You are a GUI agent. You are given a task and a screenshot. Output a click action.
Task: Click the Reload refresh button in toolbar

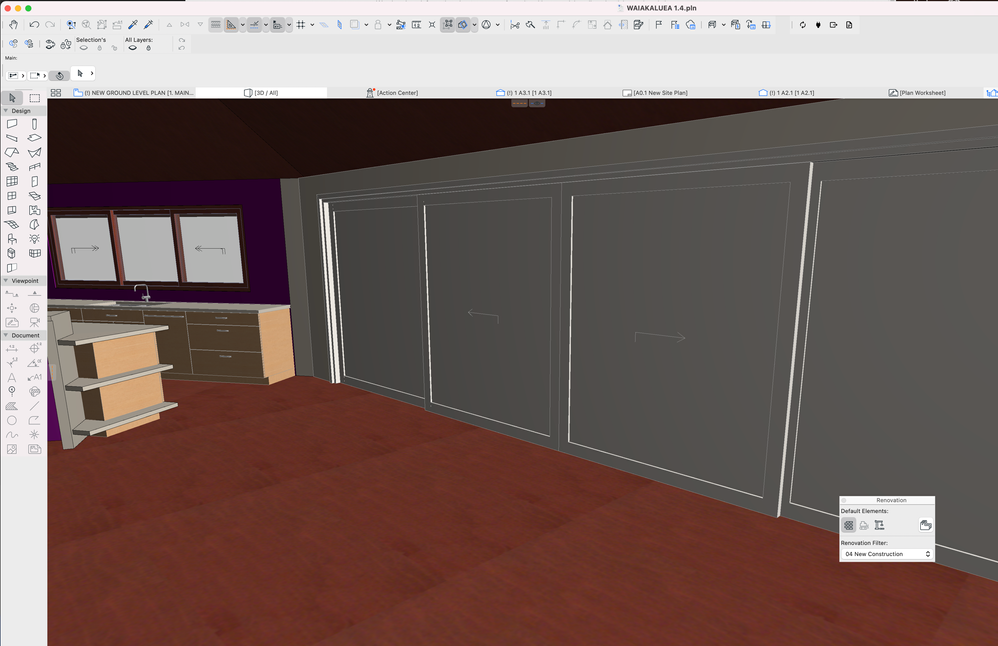click(x=803, y=25)
